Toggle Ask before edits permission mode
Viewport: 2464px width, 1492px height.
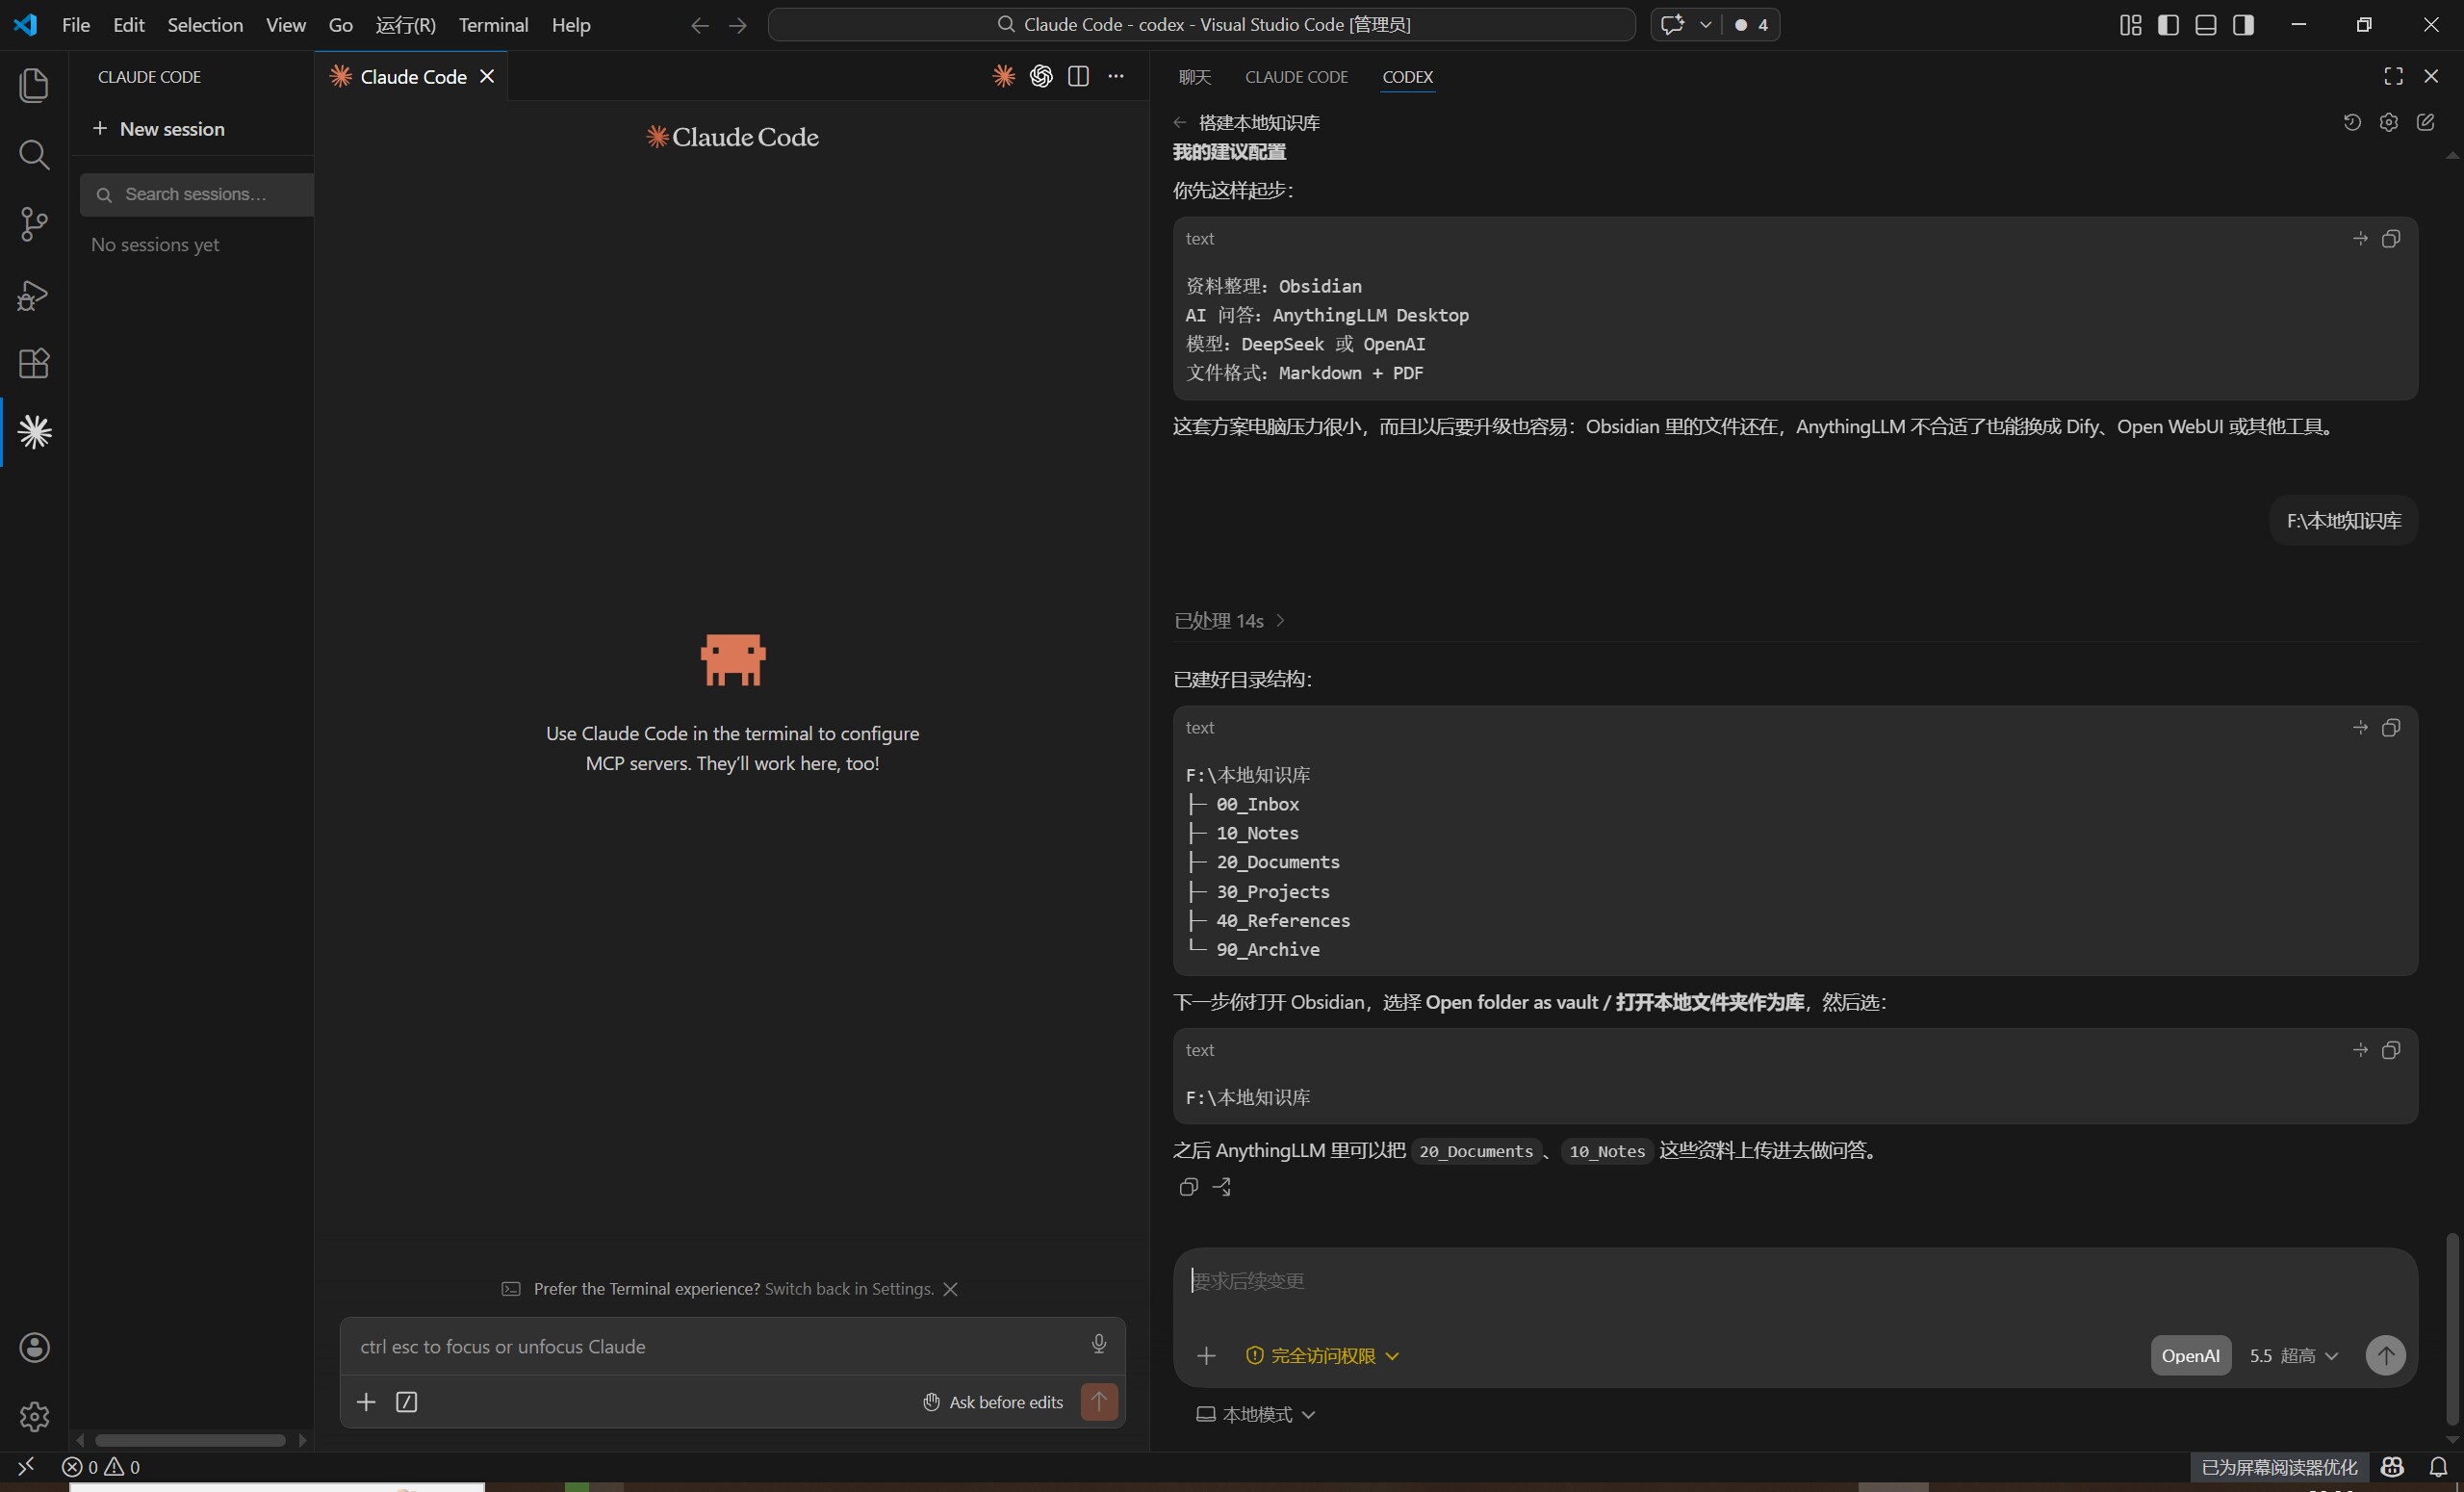(993, 1402)
